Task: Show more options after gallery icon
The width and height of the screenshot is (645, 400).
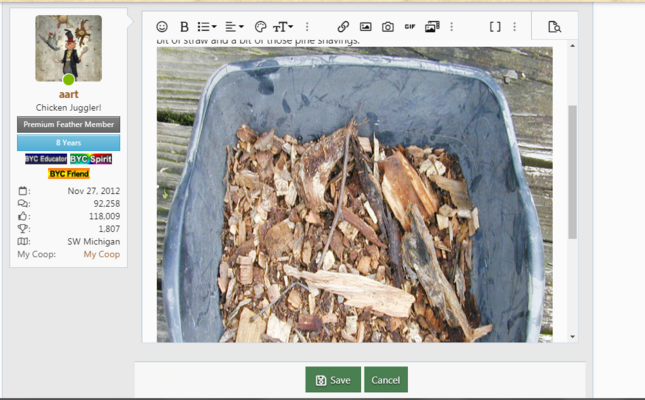Action: (452, 27)
